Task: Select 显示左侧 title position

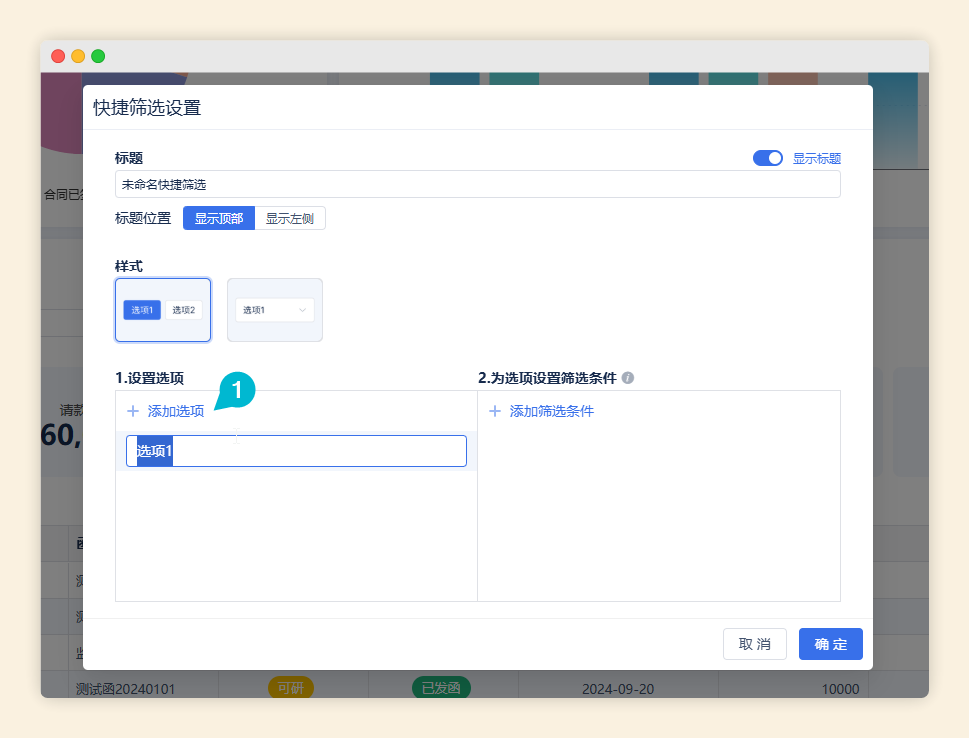Action: (290, 218)
